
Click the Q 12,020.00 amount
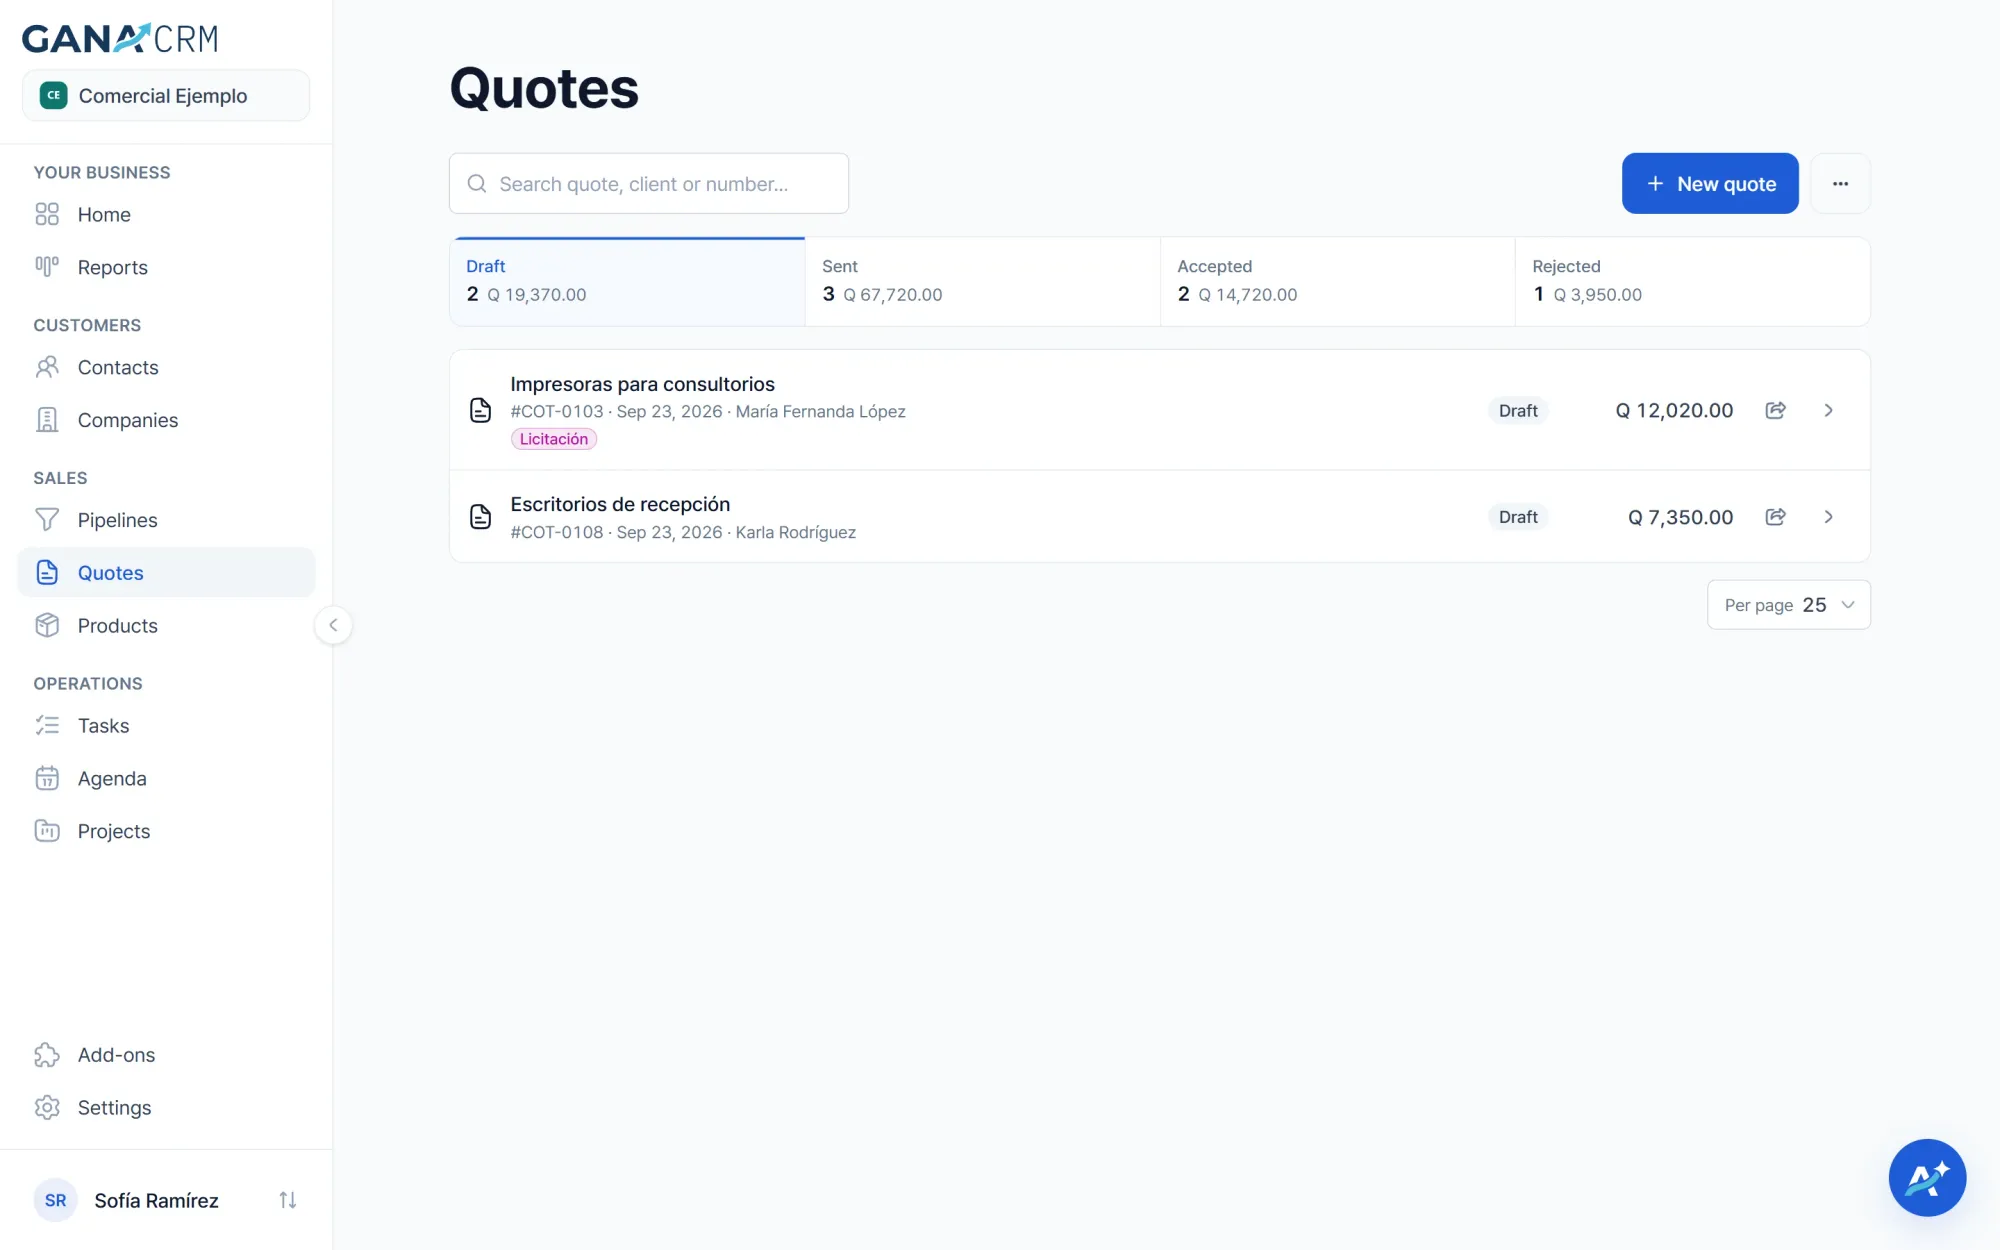coord(1674,410)
